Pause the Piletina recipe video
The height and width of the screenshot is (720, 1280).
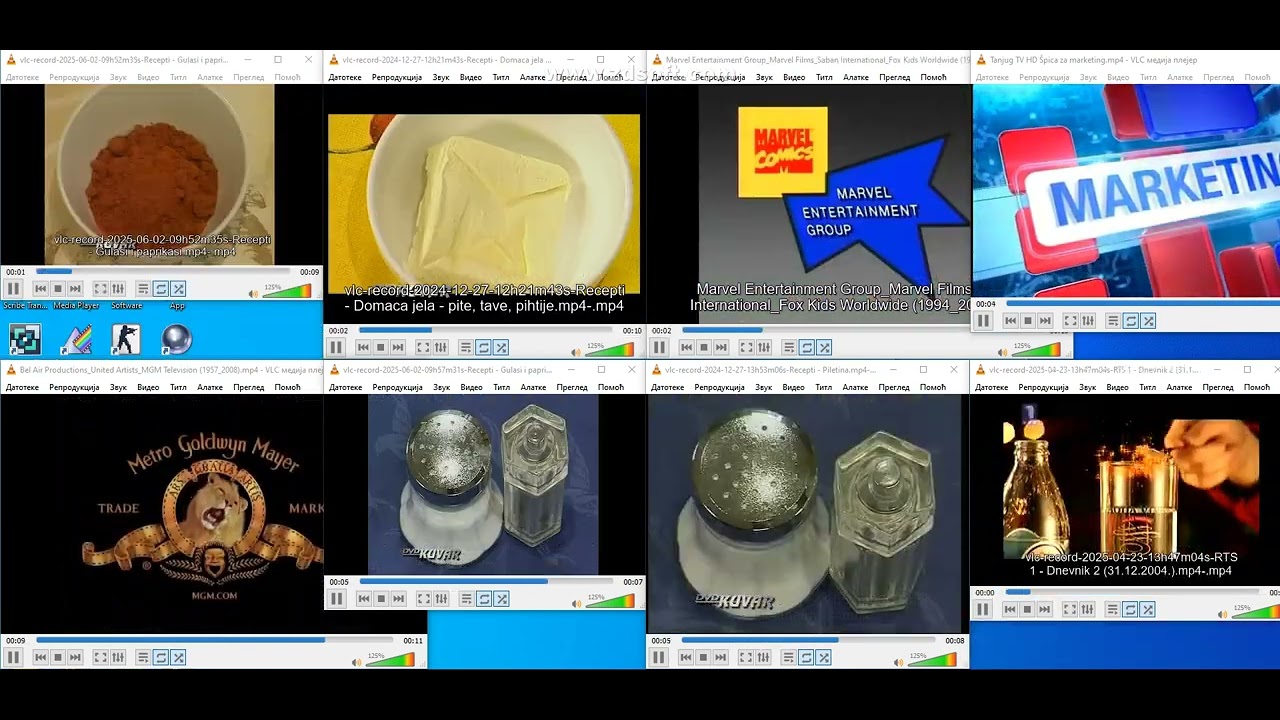click(659, 657)
